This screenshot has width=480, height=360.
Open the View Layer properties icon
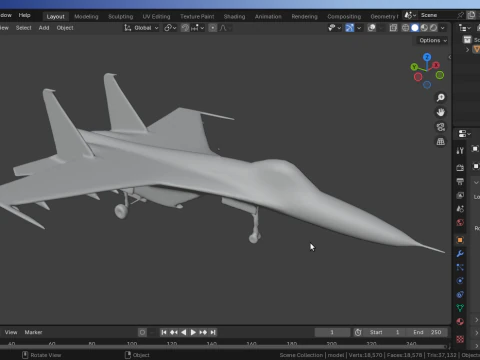coord(460,195)
